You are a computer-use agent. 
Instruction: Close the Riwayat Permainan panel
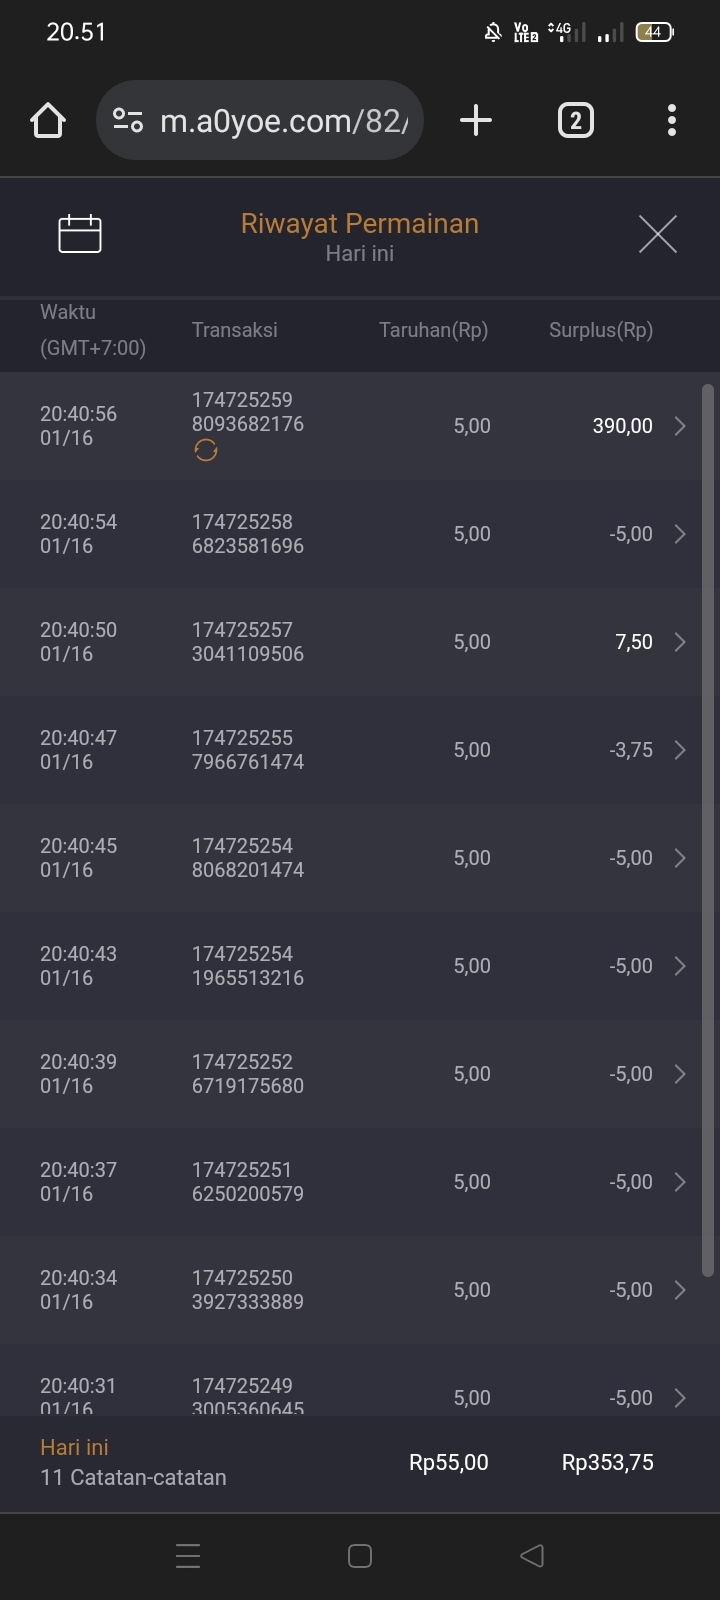(x=657, y=234)
